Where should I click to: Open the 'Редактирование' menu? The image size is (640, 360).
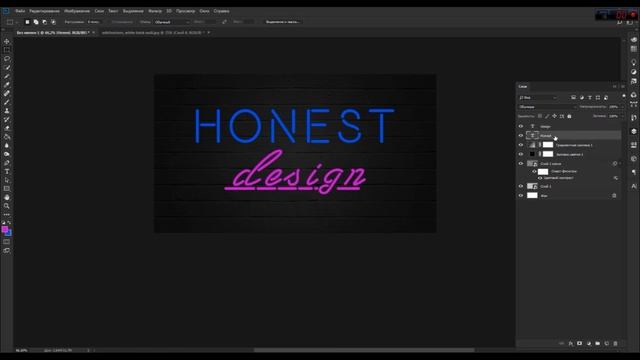[44, 11]
